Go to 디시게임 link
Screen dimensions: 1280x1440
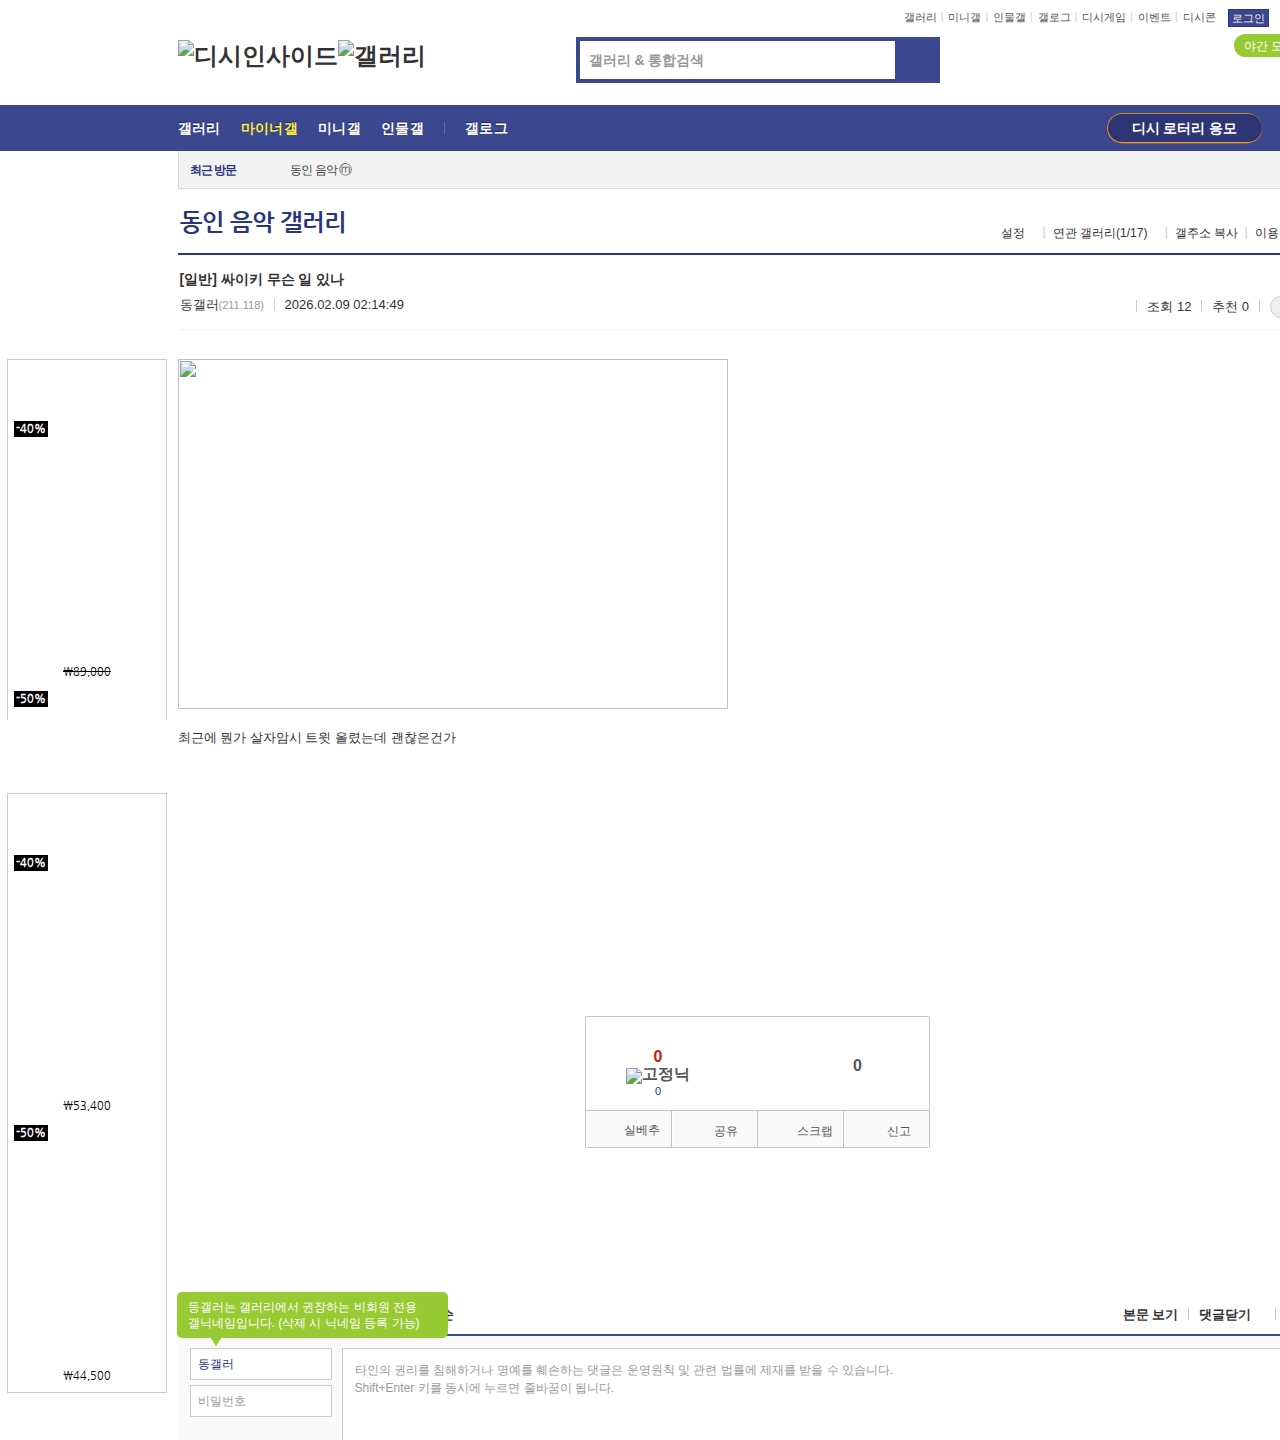pos(1104,18)
